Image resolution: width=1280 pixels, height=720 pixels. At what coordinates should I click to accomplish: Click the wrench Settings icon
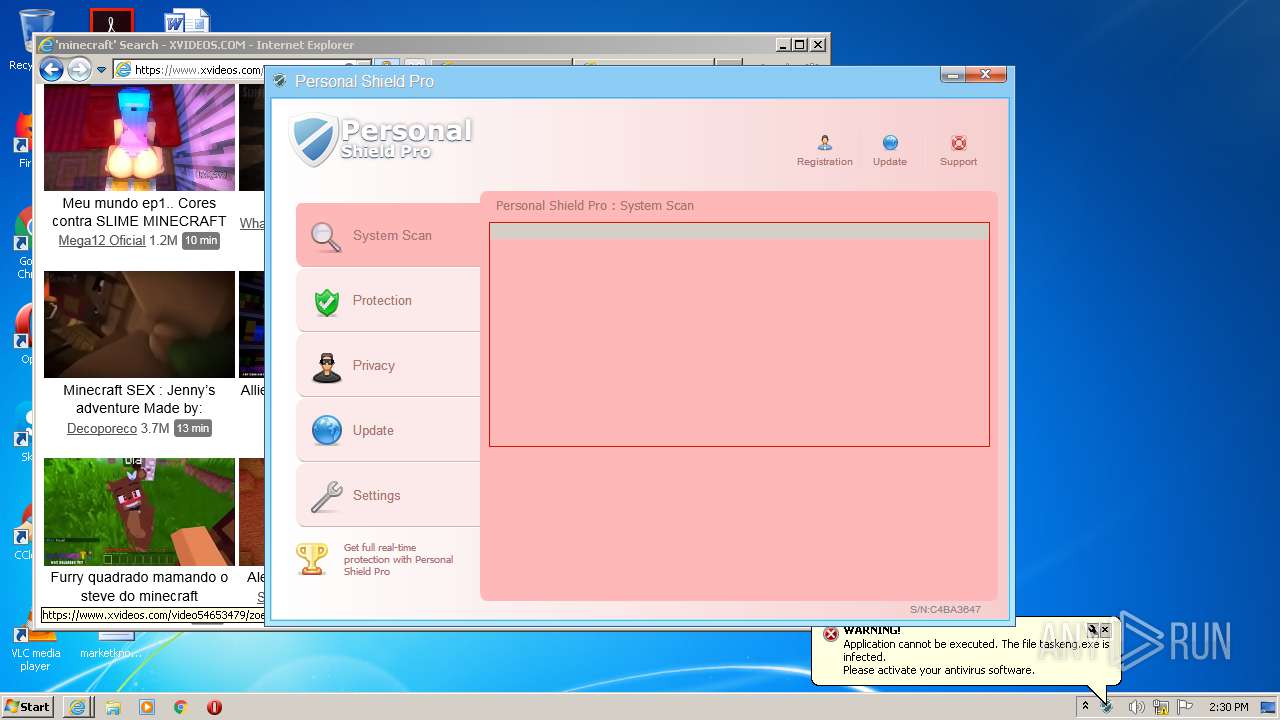(327, 496)
